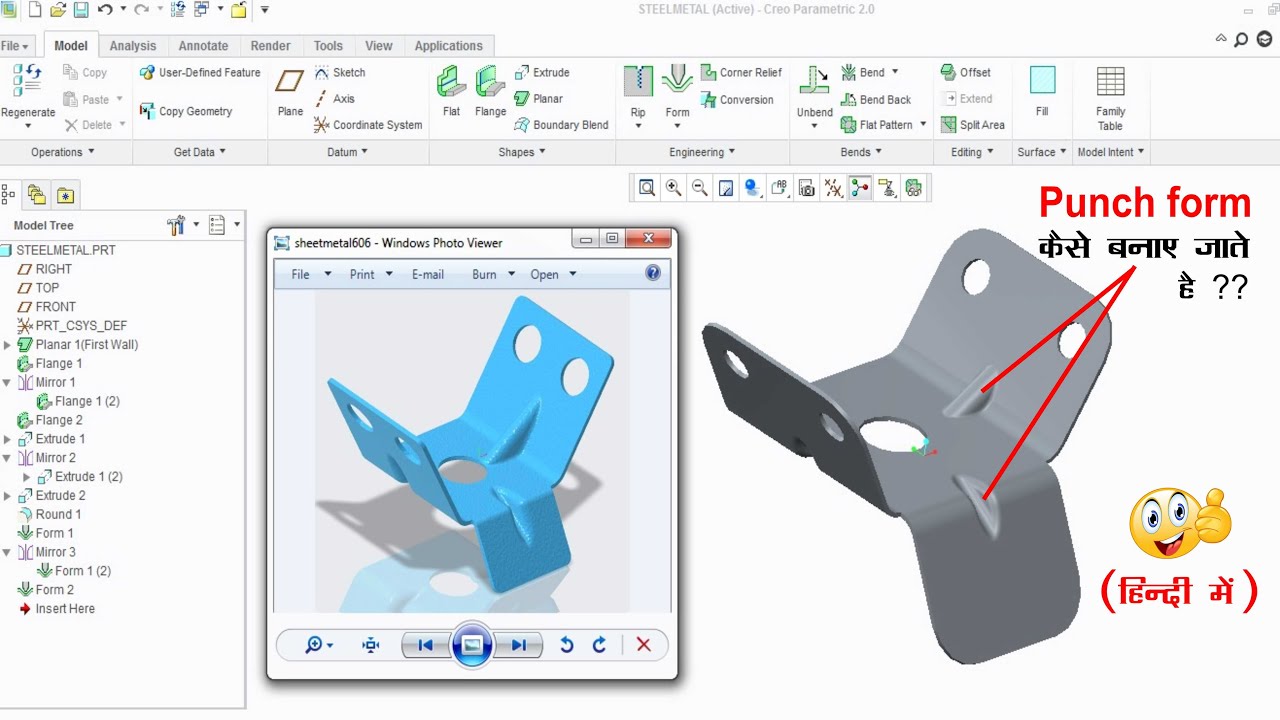Open the Family Table
This screenshot has width=1280, height=720.
click(1110, 98)
